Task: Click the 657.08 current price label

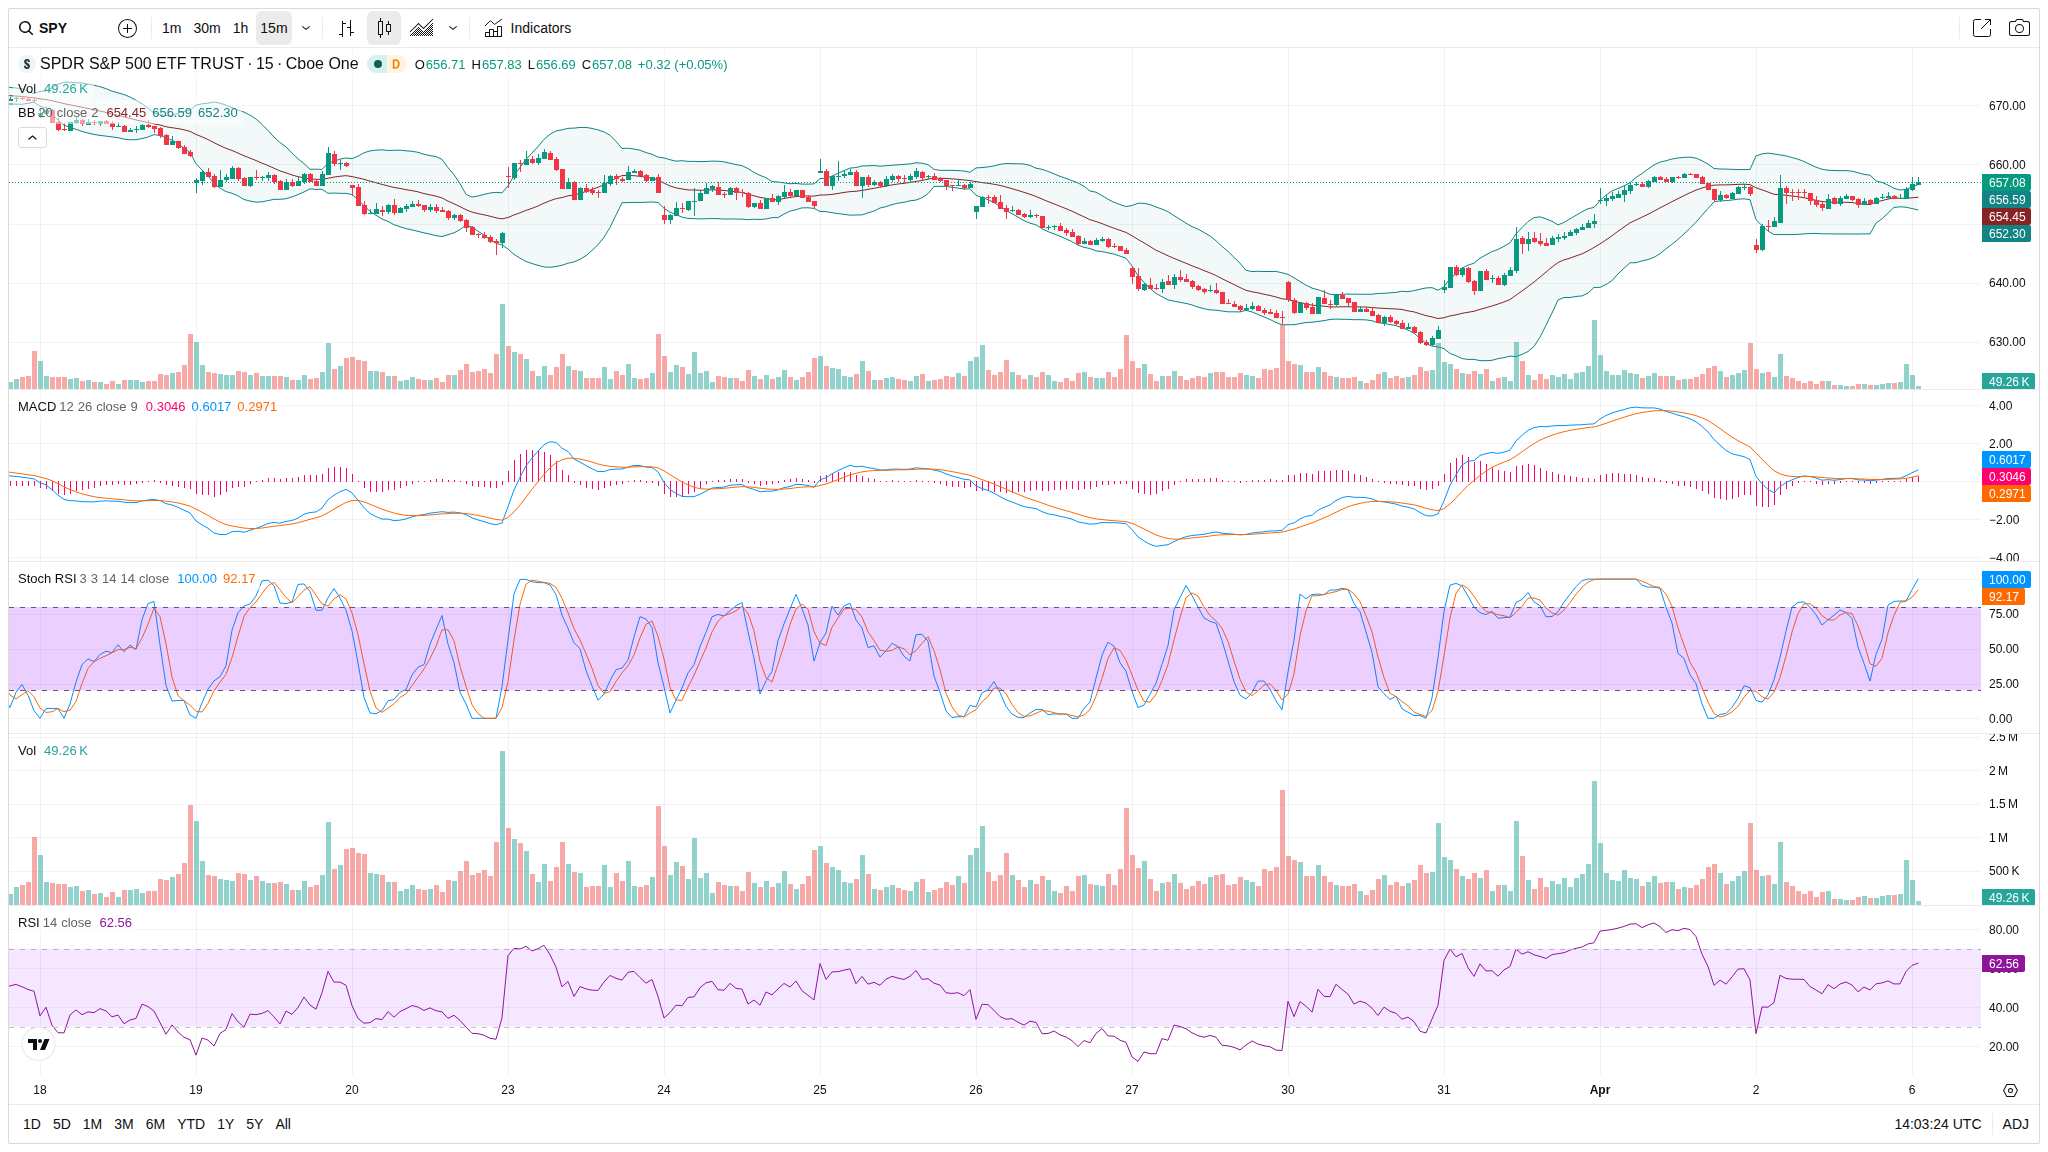Action: (x=2006, y=183)
